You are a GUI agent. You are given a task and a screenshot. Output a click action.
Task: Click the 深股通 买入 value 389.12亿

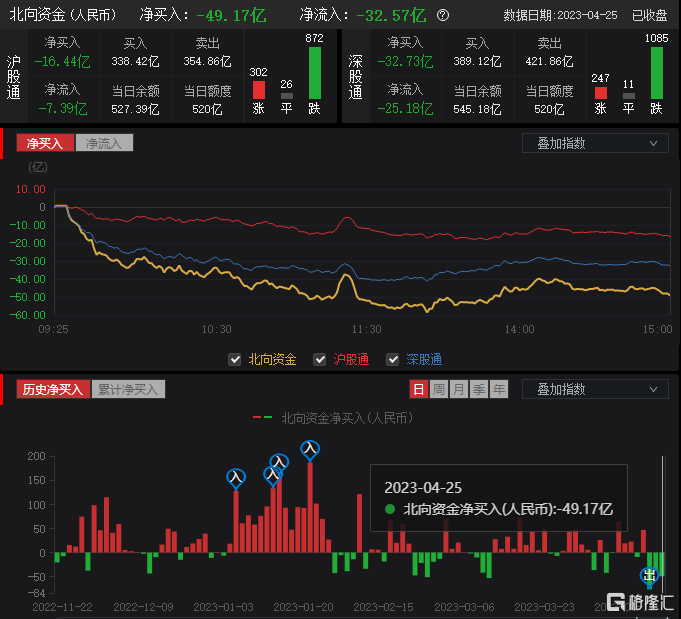tap(477, 62)
